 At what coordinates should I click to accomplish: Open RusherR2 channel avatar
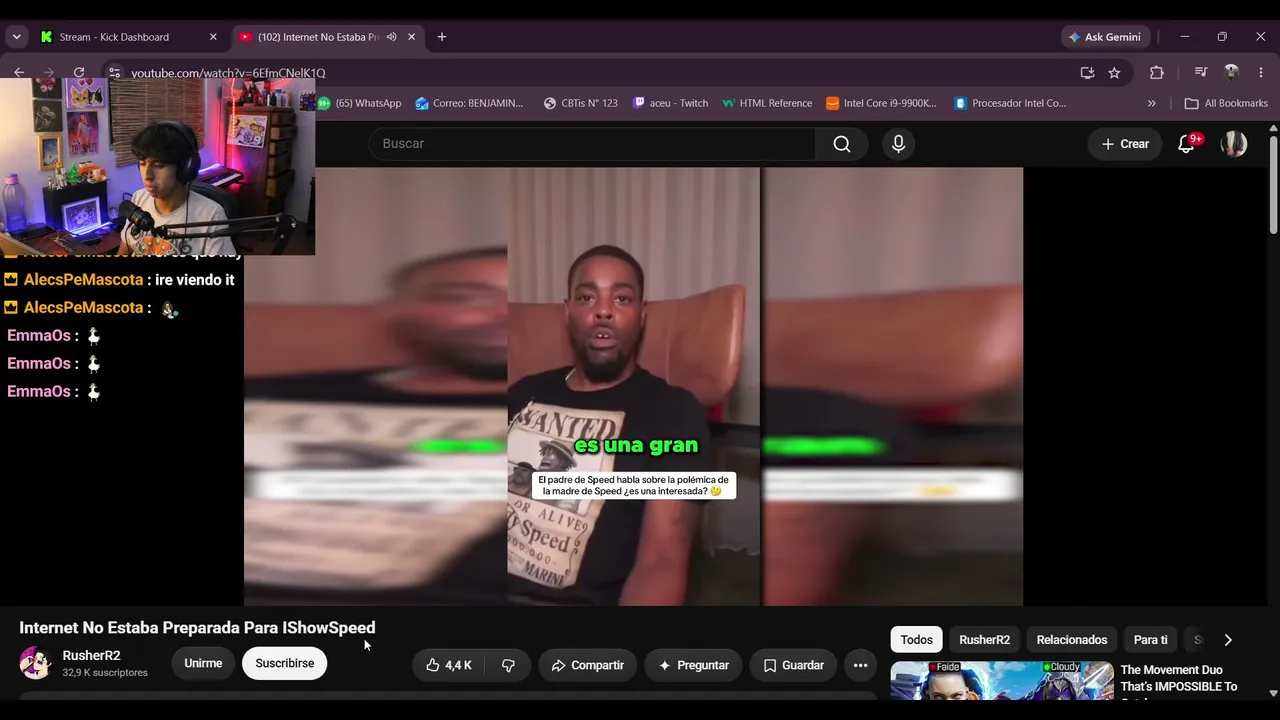click(x=35, y=663)
